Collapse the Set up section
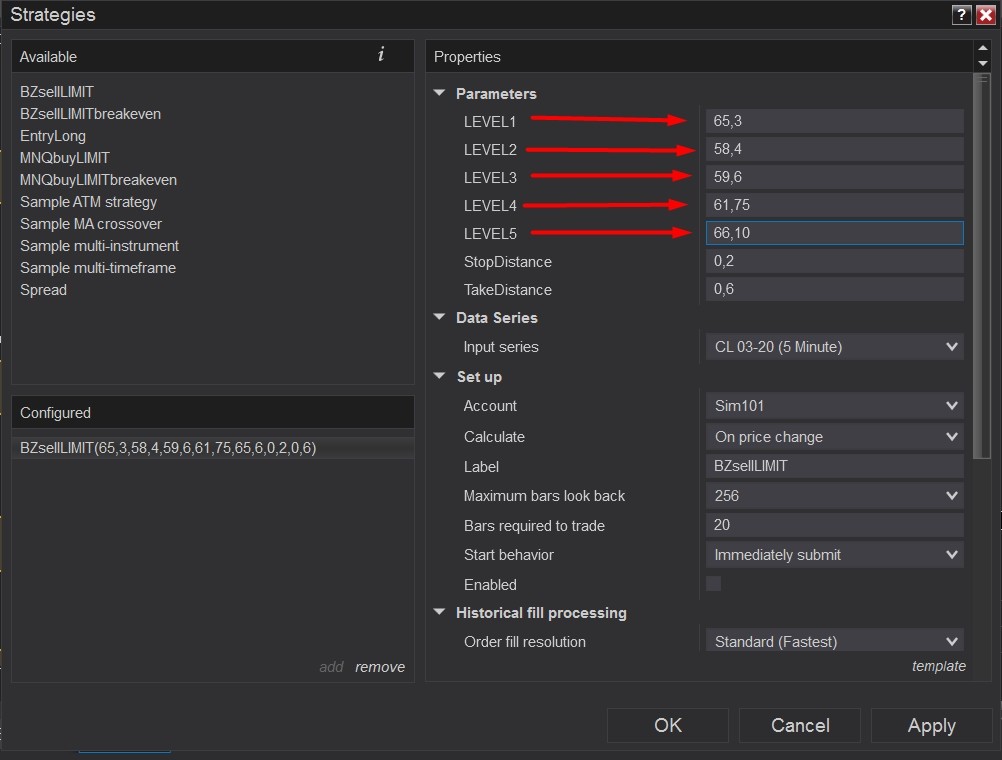 [x=439, y=376]
